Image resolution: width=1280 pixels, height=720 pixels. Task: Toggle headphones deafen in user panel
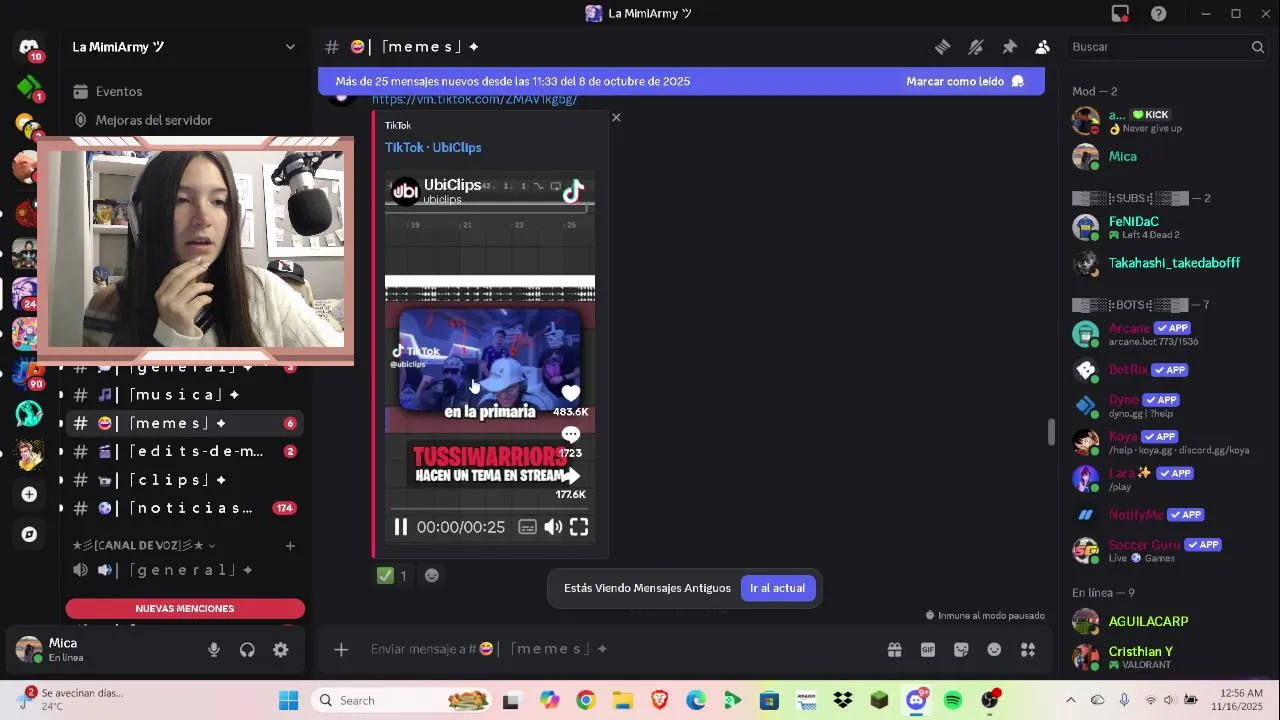[x=247, y=650]
